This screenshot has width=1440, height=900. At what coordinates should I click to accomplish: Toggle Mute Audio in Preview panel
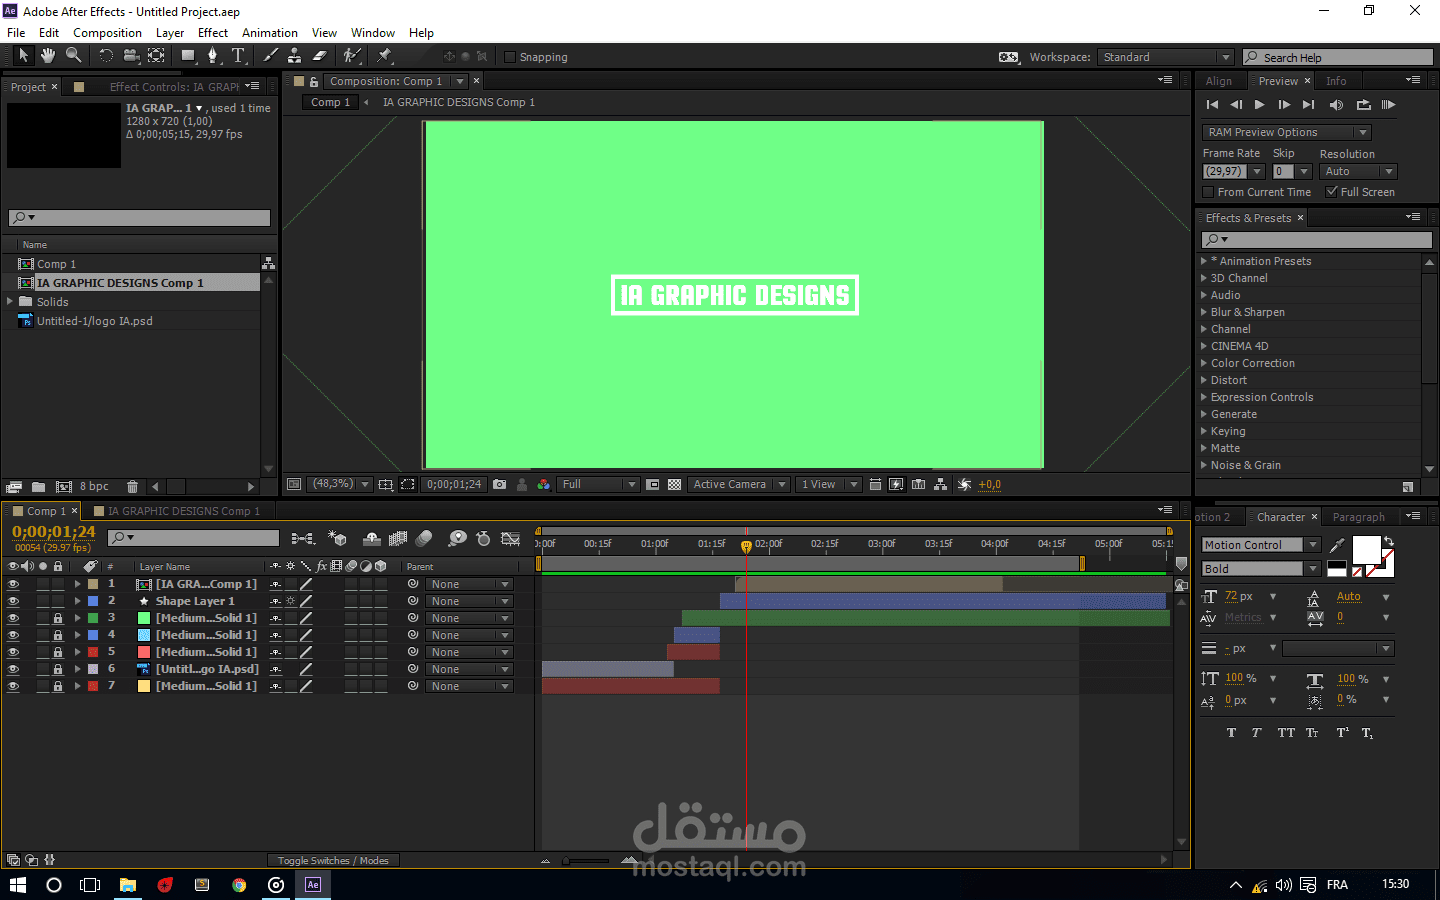tap(1336, 105)
